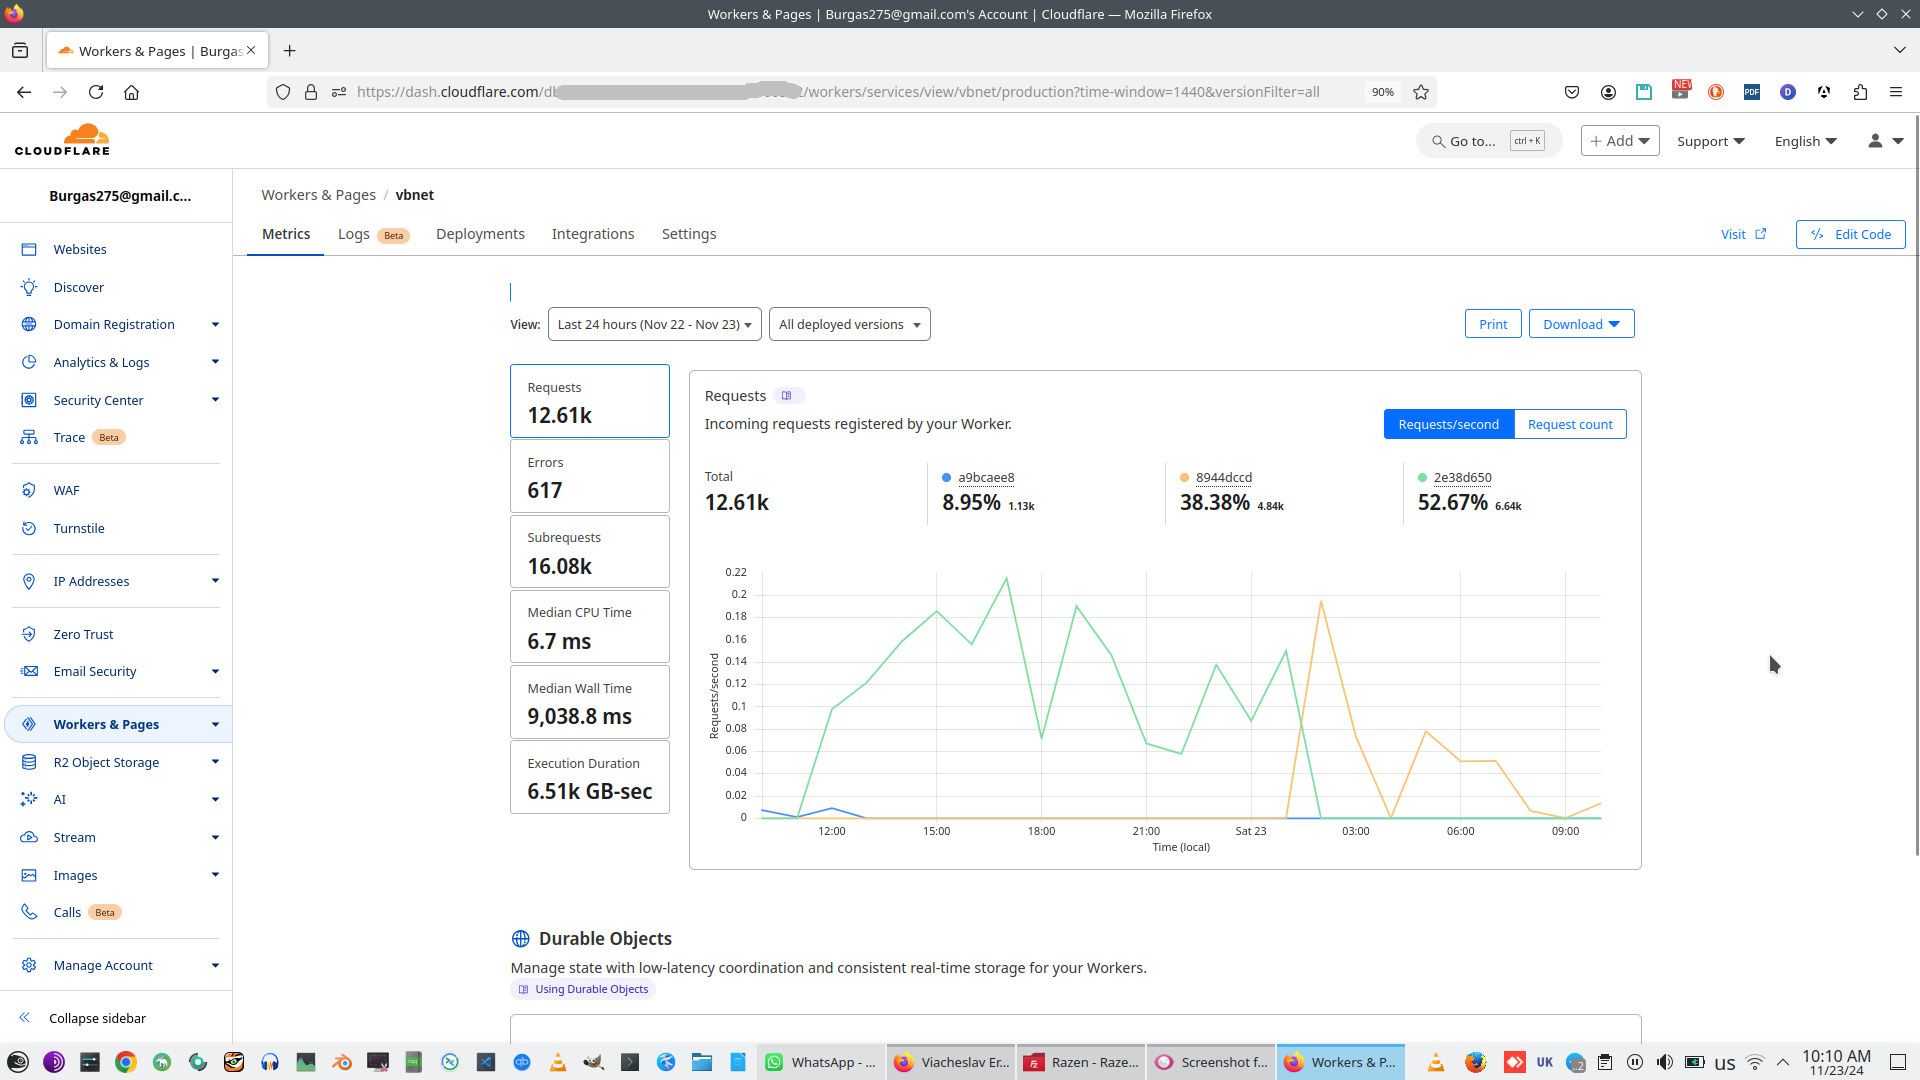
Task: Click the Discover lightbulb icon
Action: point(29,288)
